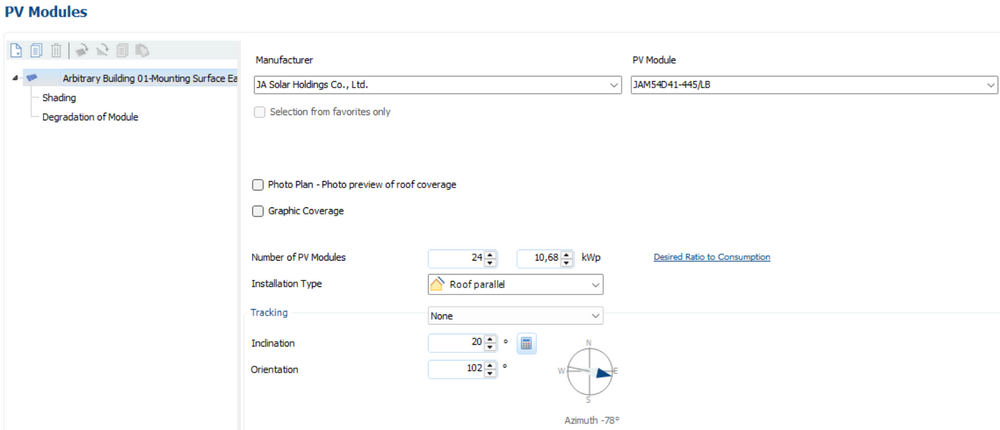The height and width of the screenshot is (430, 1000).
Task: Open Desired Ratio to Consumption link
Action: (x=711, y=257)
